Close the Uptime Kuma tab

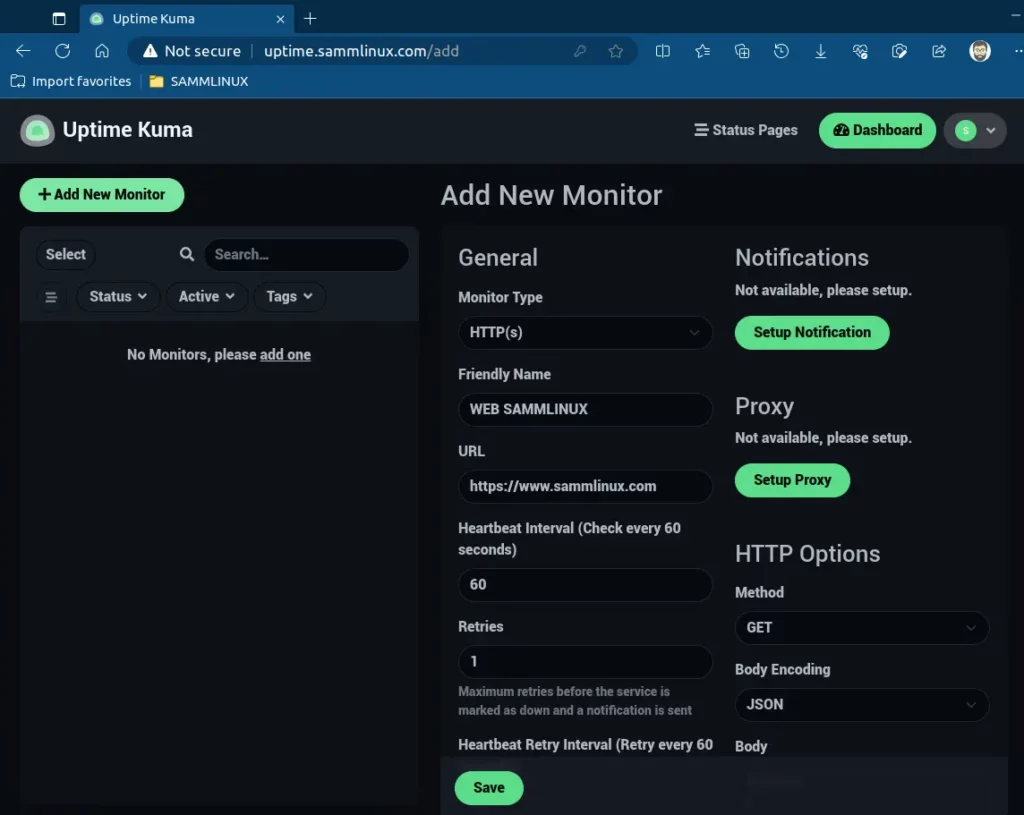280,19
